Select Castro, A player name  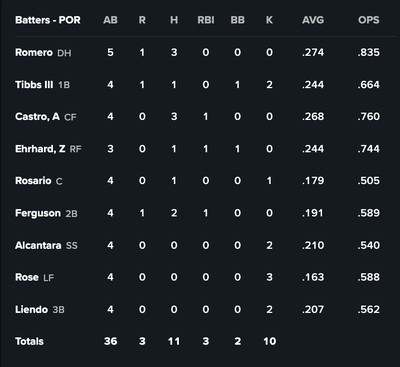pyautogui.click(x=37, y=117)
